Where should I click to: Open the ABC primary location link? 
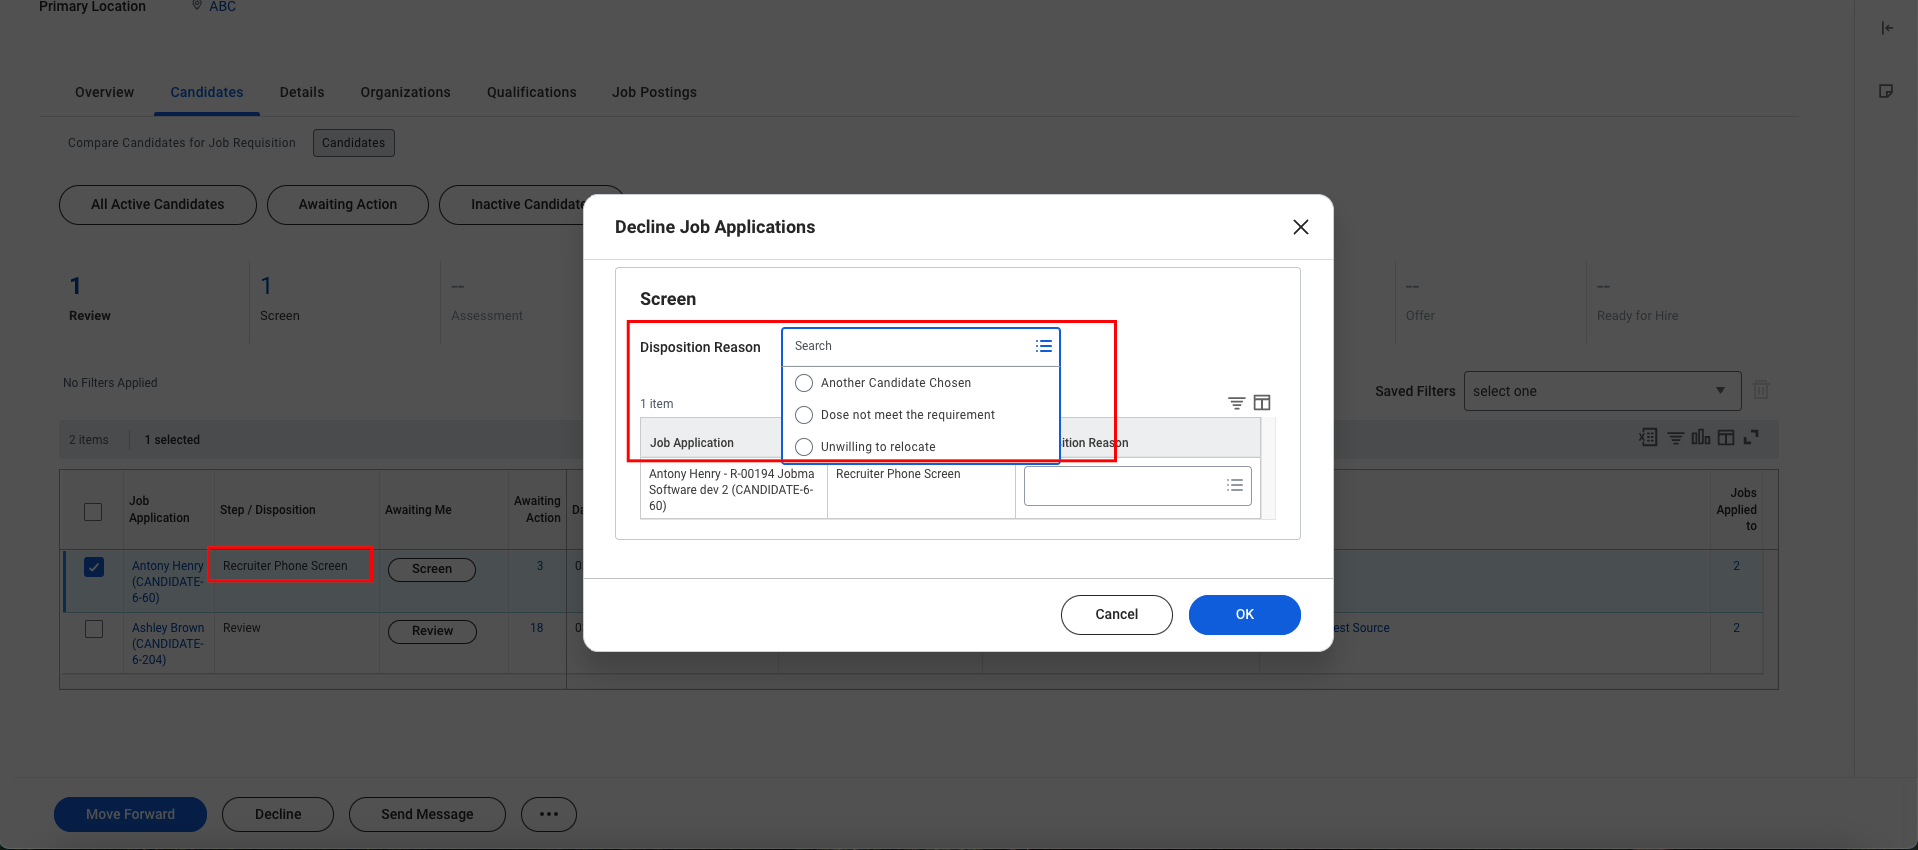click(x=222, y=7)
